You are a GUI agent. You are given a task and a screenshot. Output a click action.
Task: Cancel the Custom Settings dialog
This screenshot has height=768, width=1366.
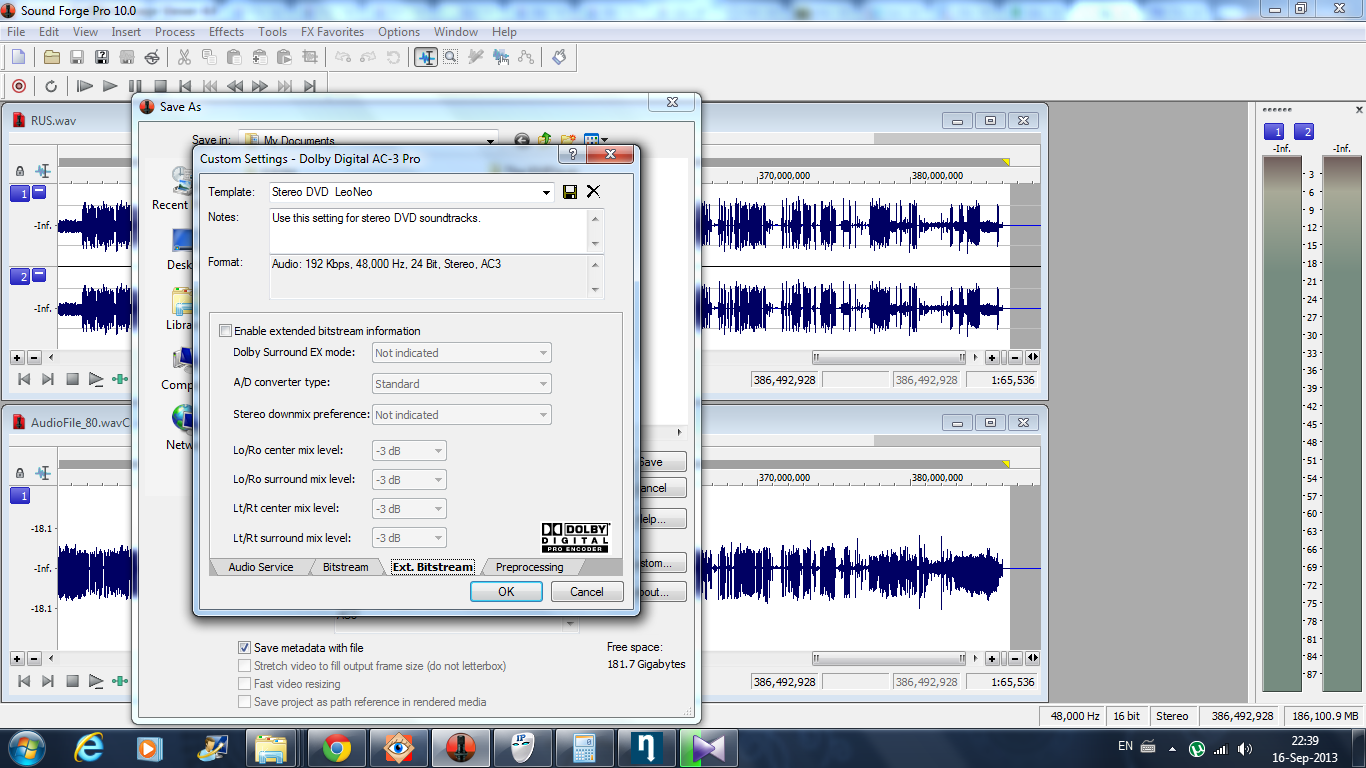587,592
